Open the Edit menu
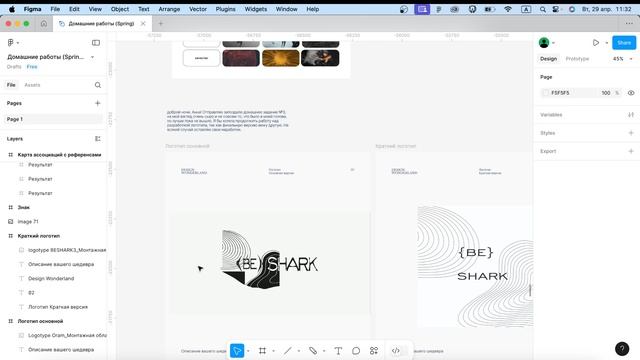 click(x=74, y=9)
